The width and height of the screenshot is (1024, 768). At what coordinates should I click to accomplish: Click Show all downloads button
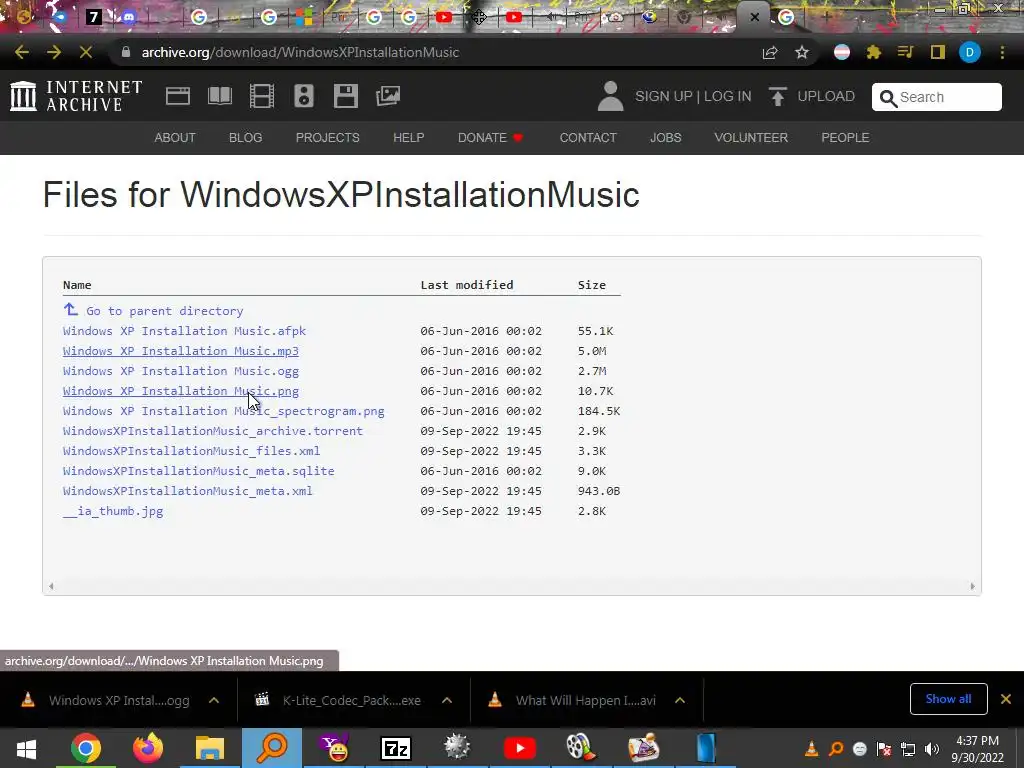coord(948,699)
